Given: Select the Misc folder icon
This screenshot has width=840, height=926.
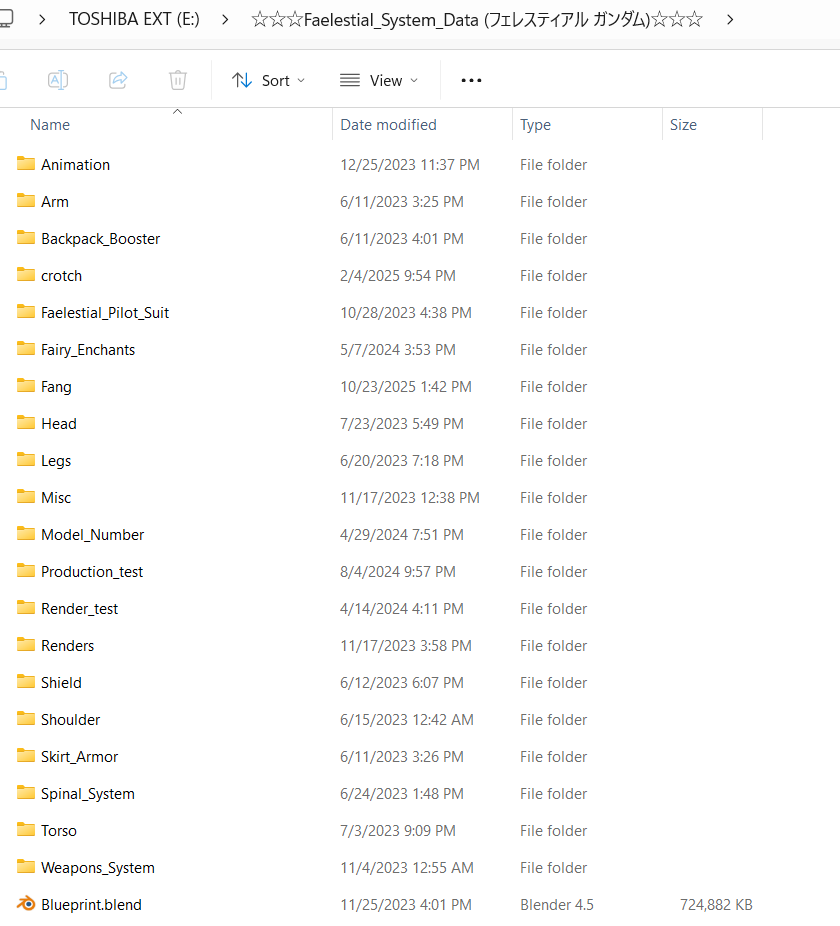Looking at the screenshot, I should [x=25, y=497].
